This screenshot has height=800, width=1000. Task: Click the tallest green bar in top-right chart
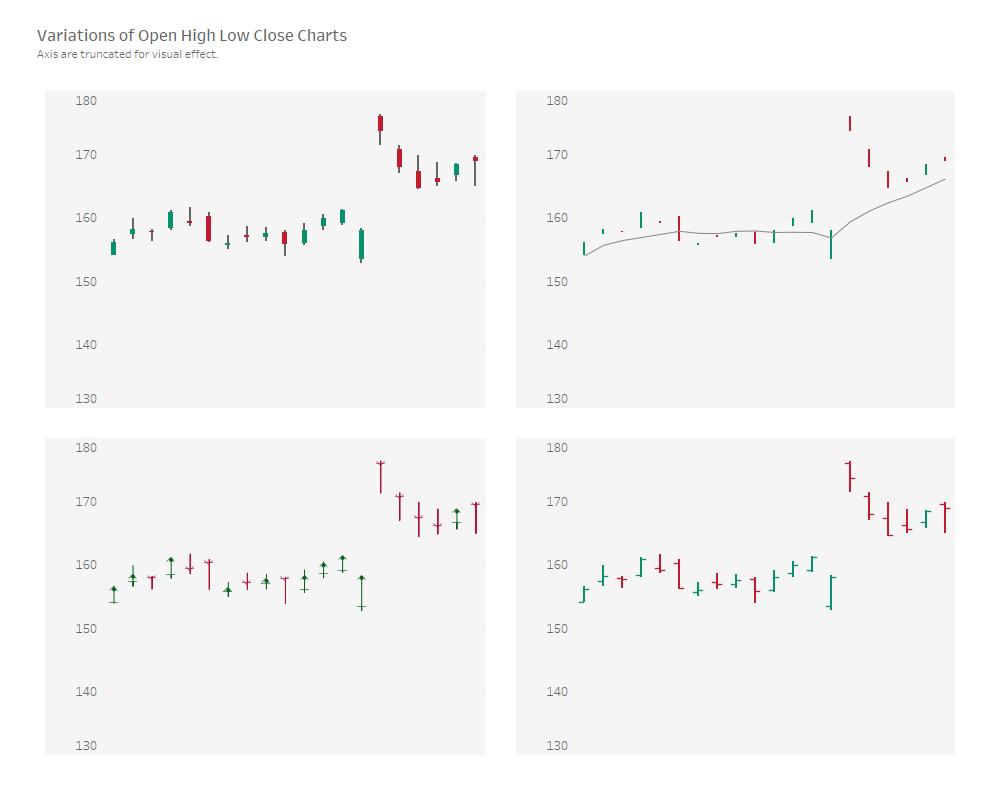pos(831,244)
